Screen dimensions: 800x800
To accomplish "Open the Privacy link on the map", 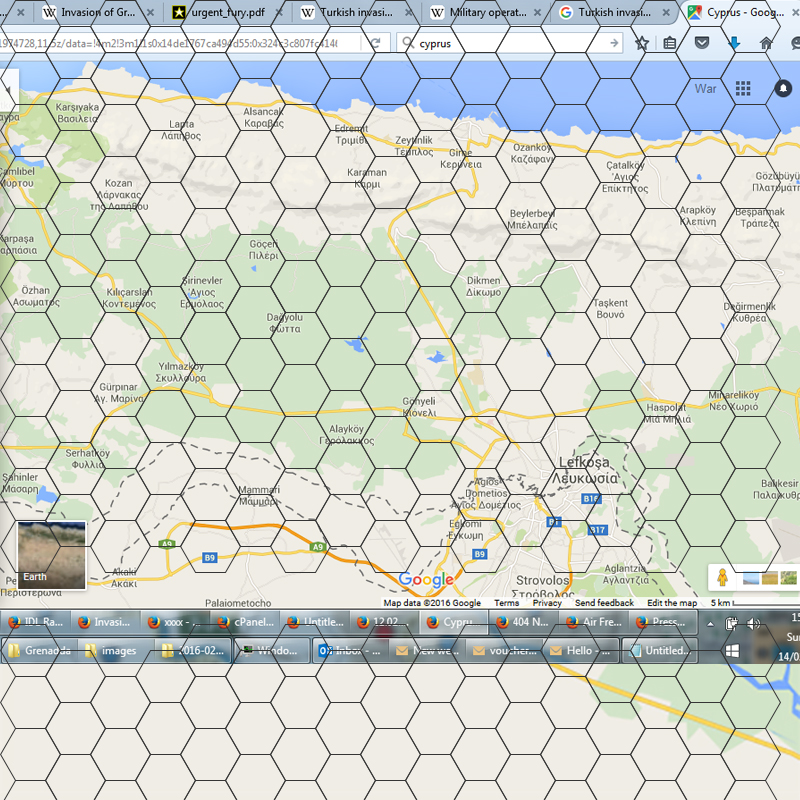I will pyautogui.click(x=547, y=603).
